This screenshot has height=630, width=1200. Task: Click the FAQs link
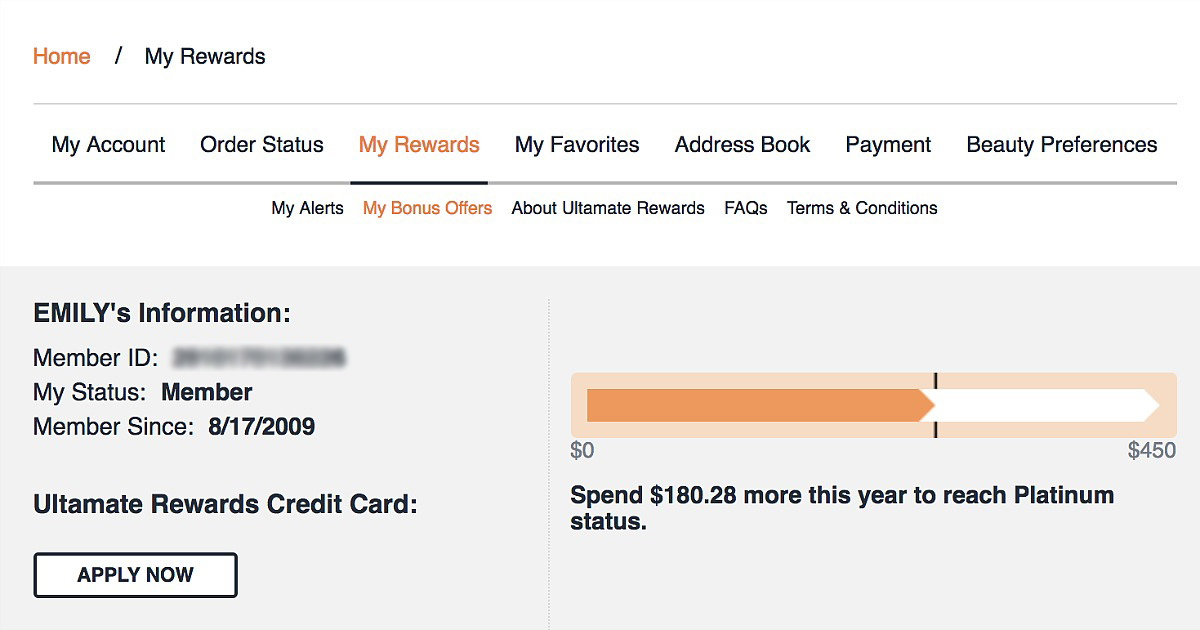coord(746,208)
